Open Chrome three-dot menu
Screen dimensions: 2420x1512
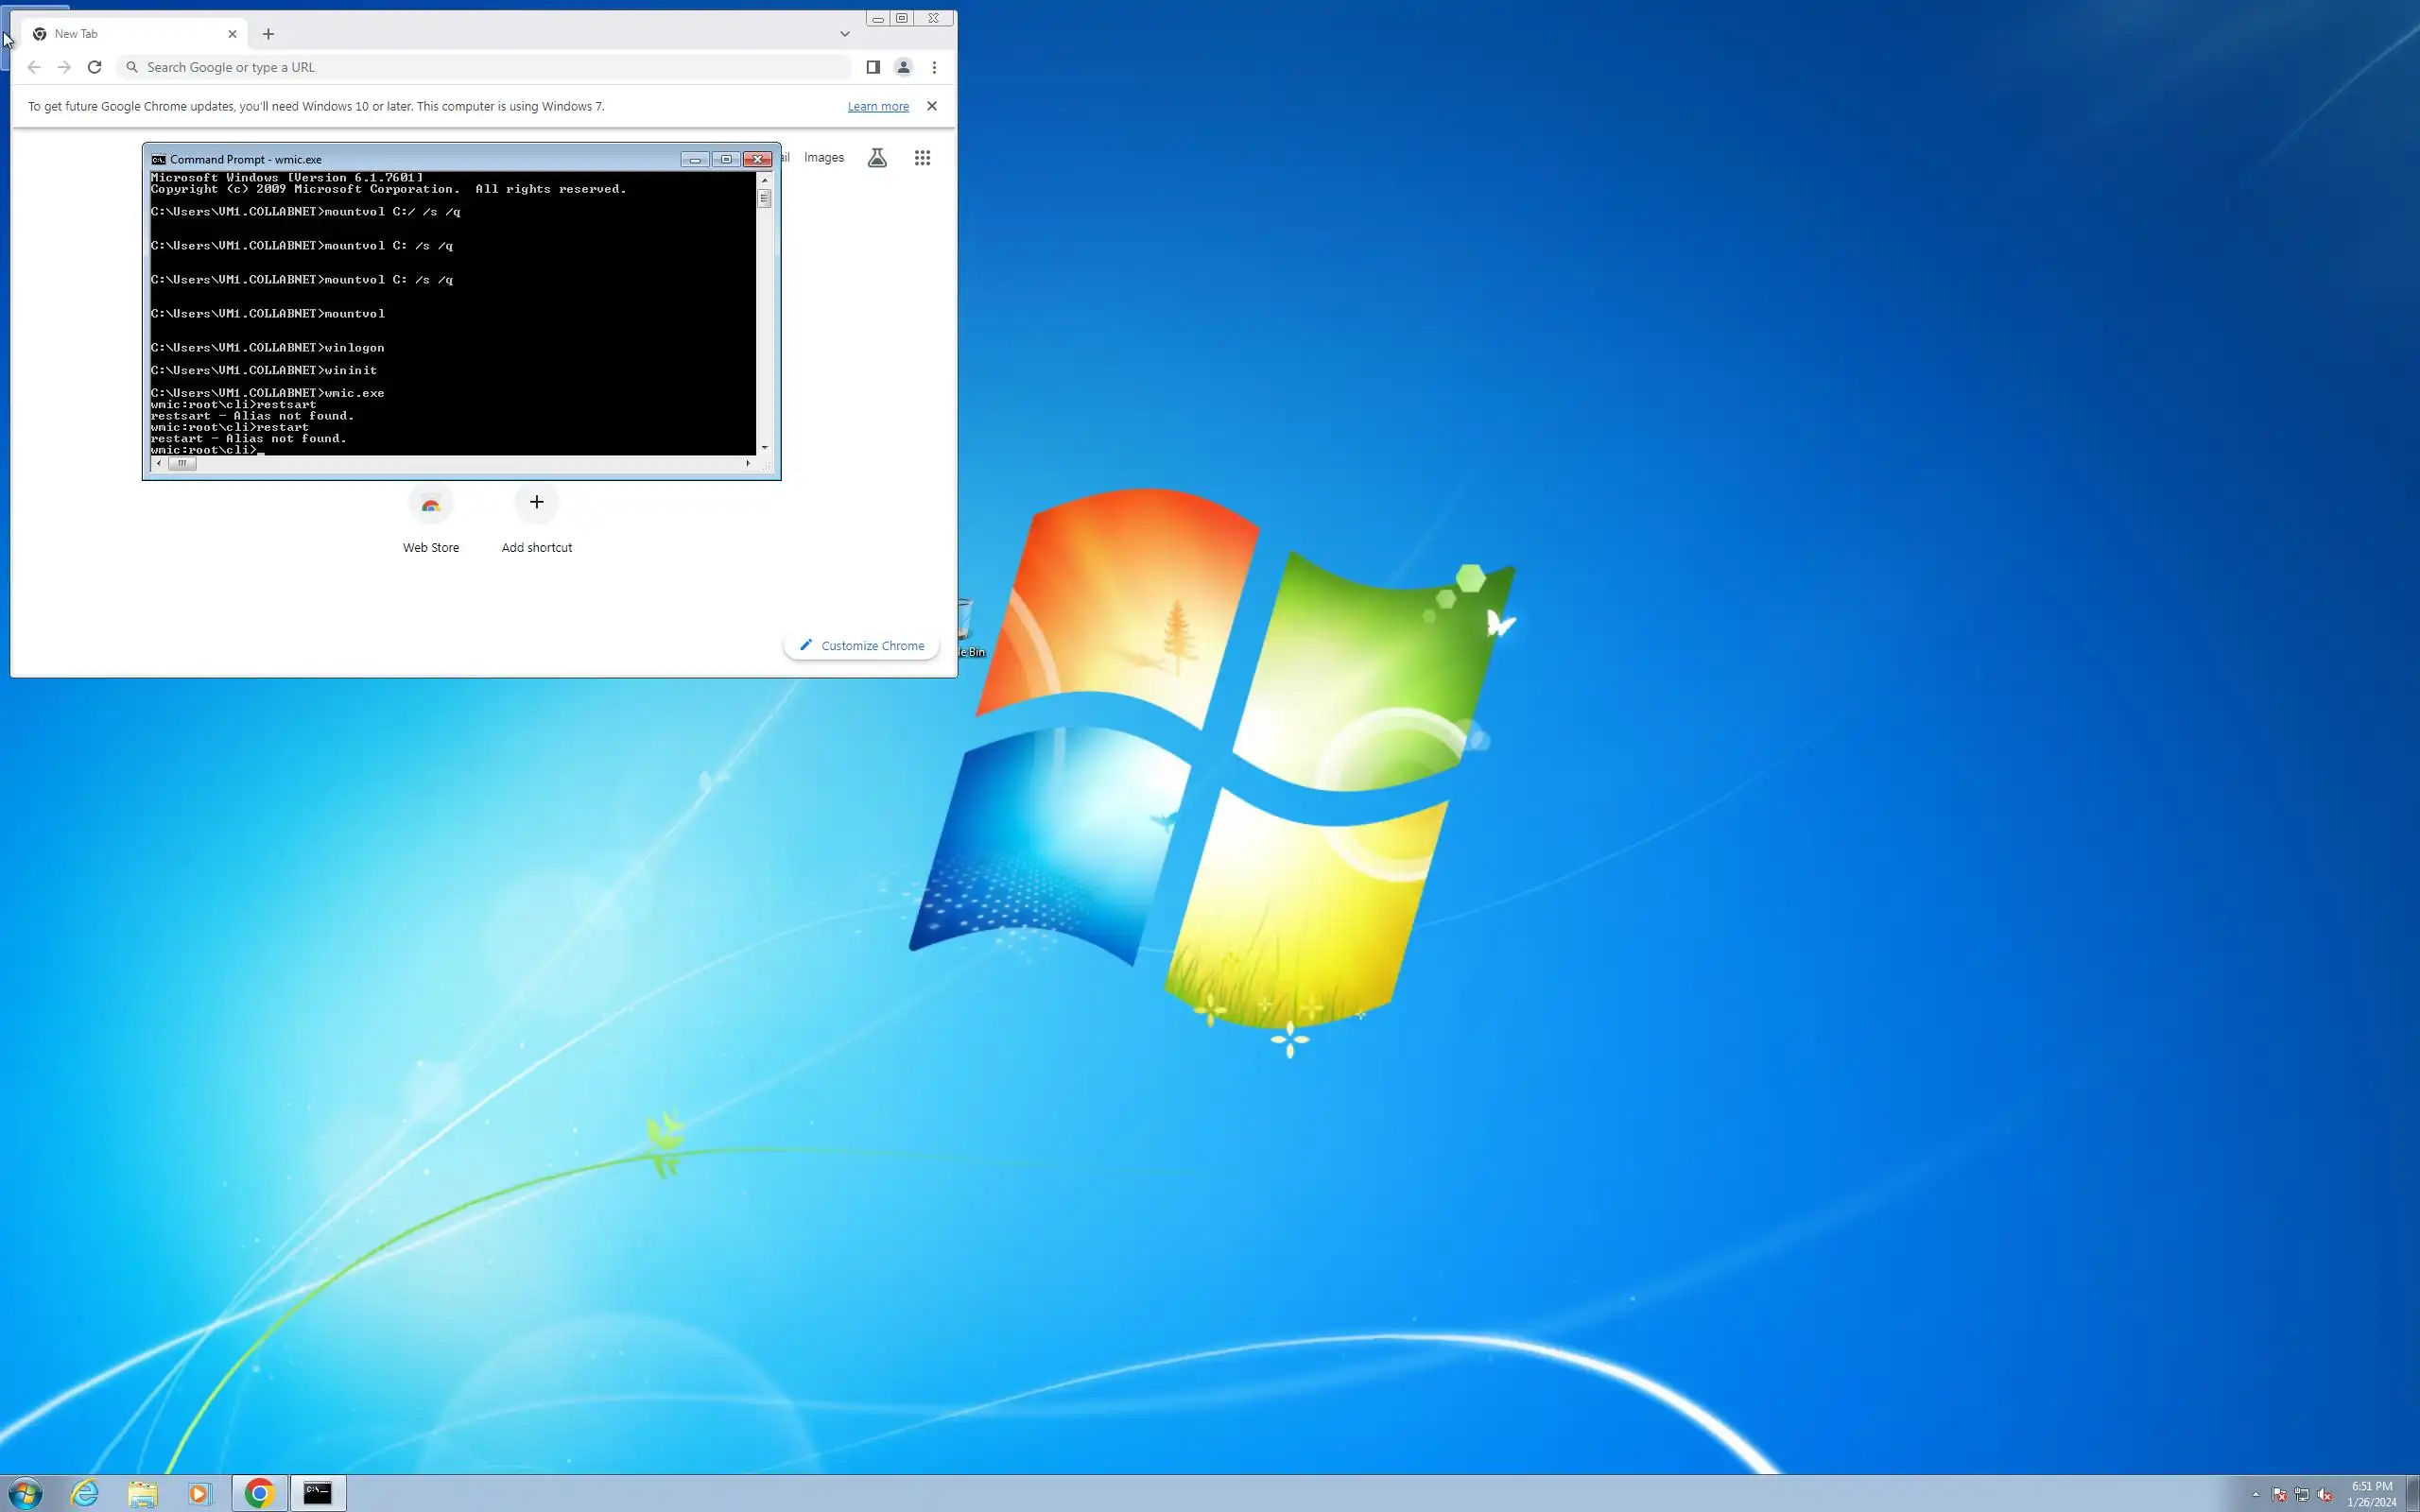tap(934, 67)
